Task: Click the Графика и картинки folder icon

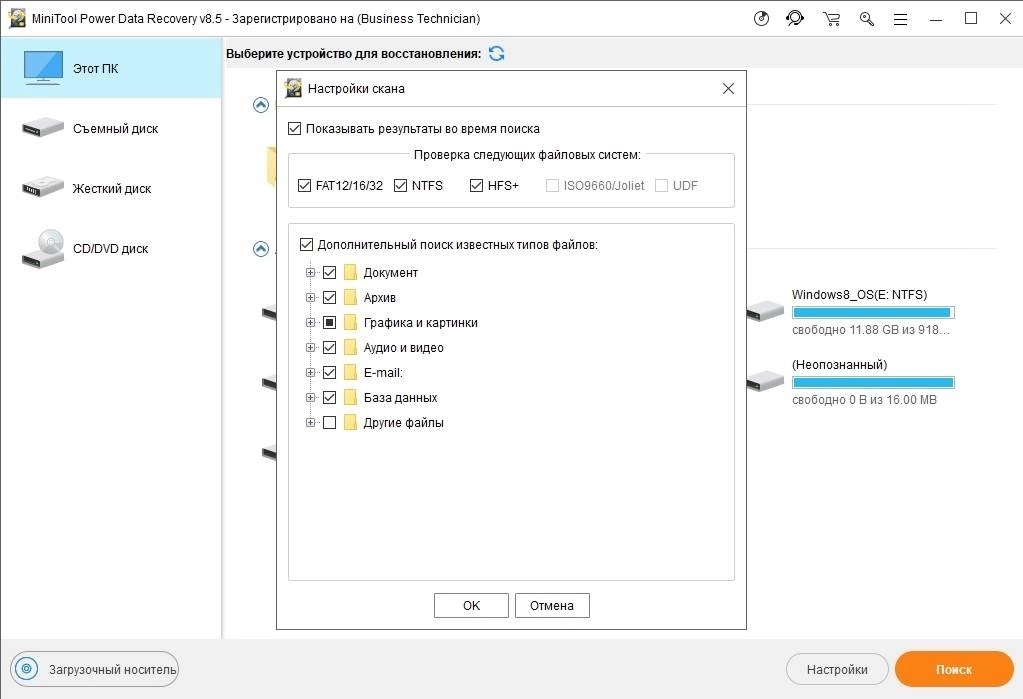Action: (x=351, y=322)
